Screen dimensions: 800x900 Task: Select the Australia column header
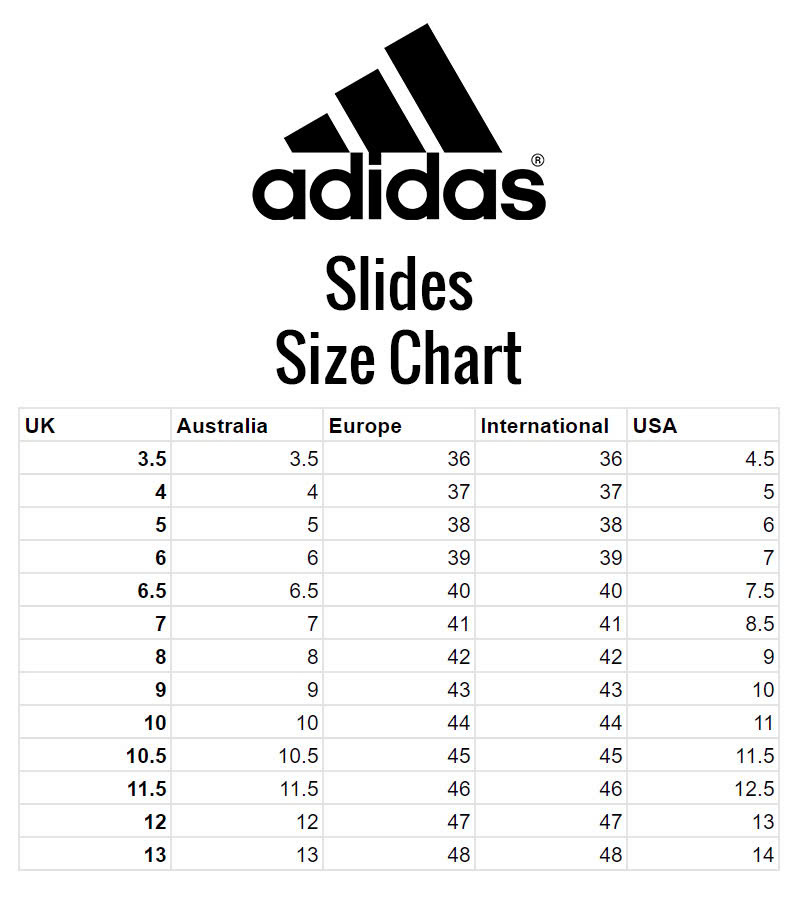(x=247, y=426)
